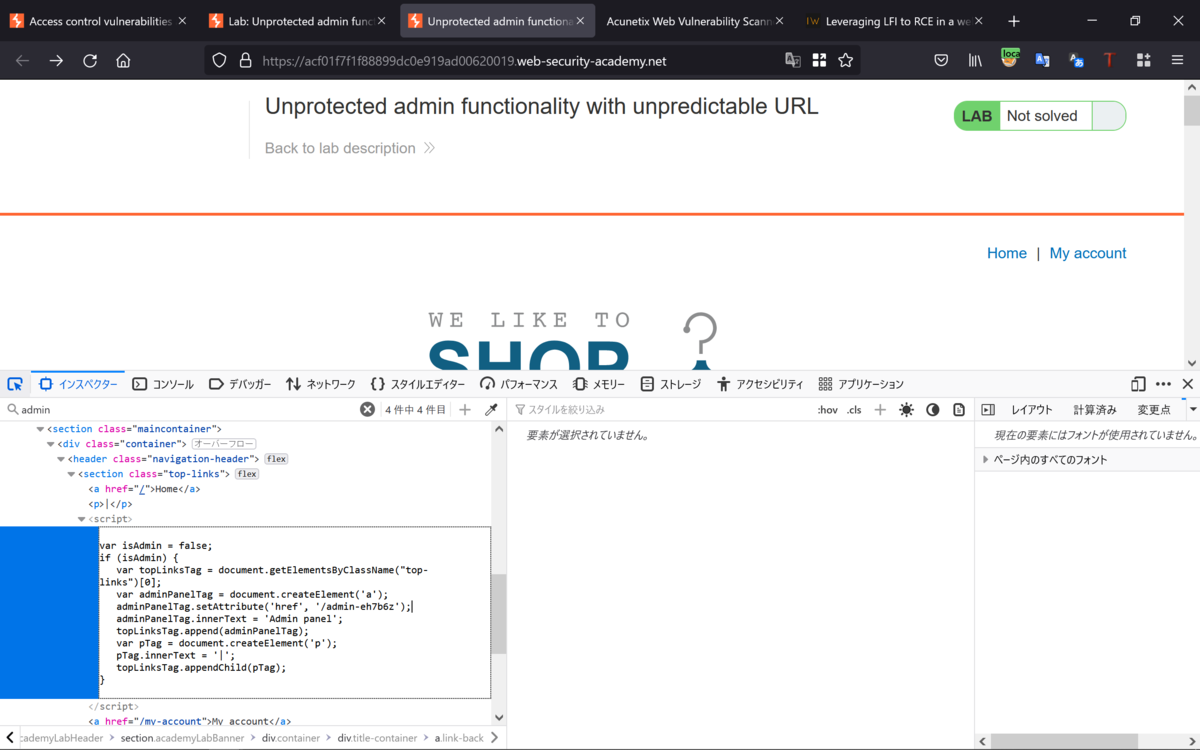Open QR grid icon in address bar
This screenshot has width=1200, height=750.
coord(819,61)
